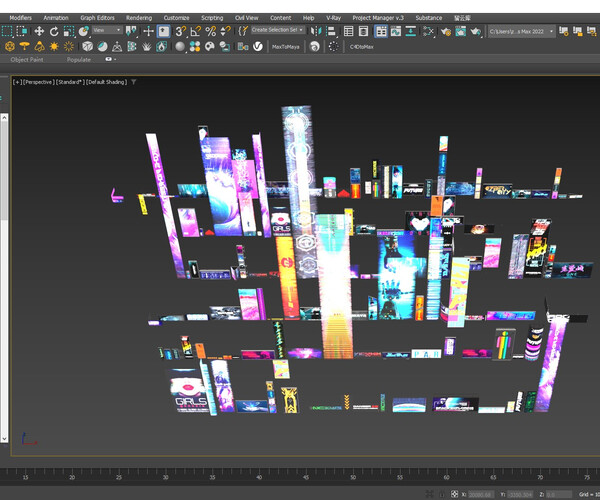Viewport: 600px width, 500px height.
Task: Select the Rectangular Selection Region tool
Action: click(7, 31)
